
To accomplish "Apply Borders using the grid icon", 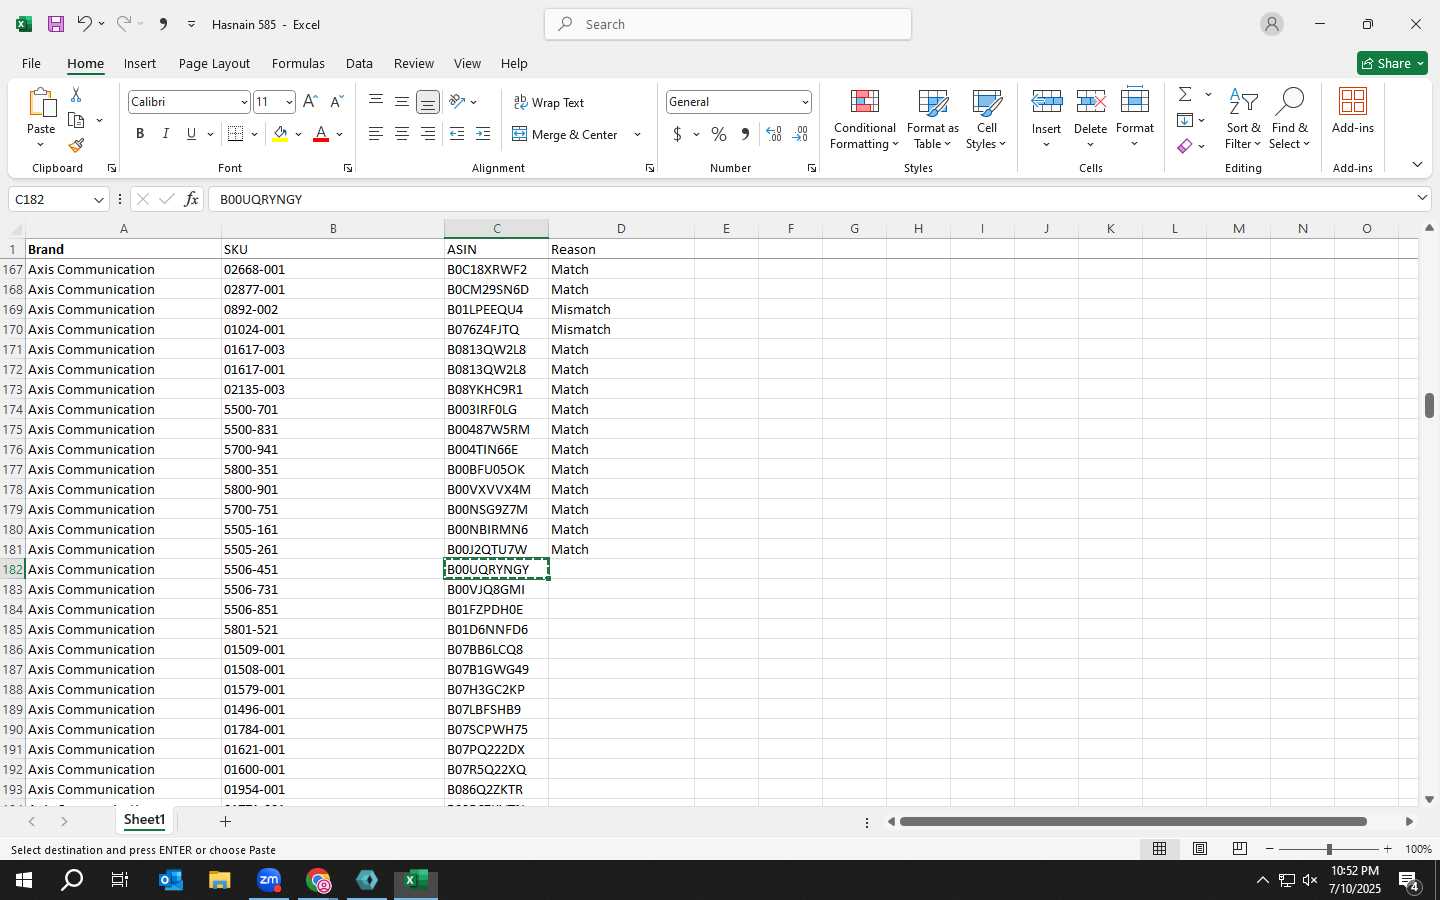I will coord(236,134).
